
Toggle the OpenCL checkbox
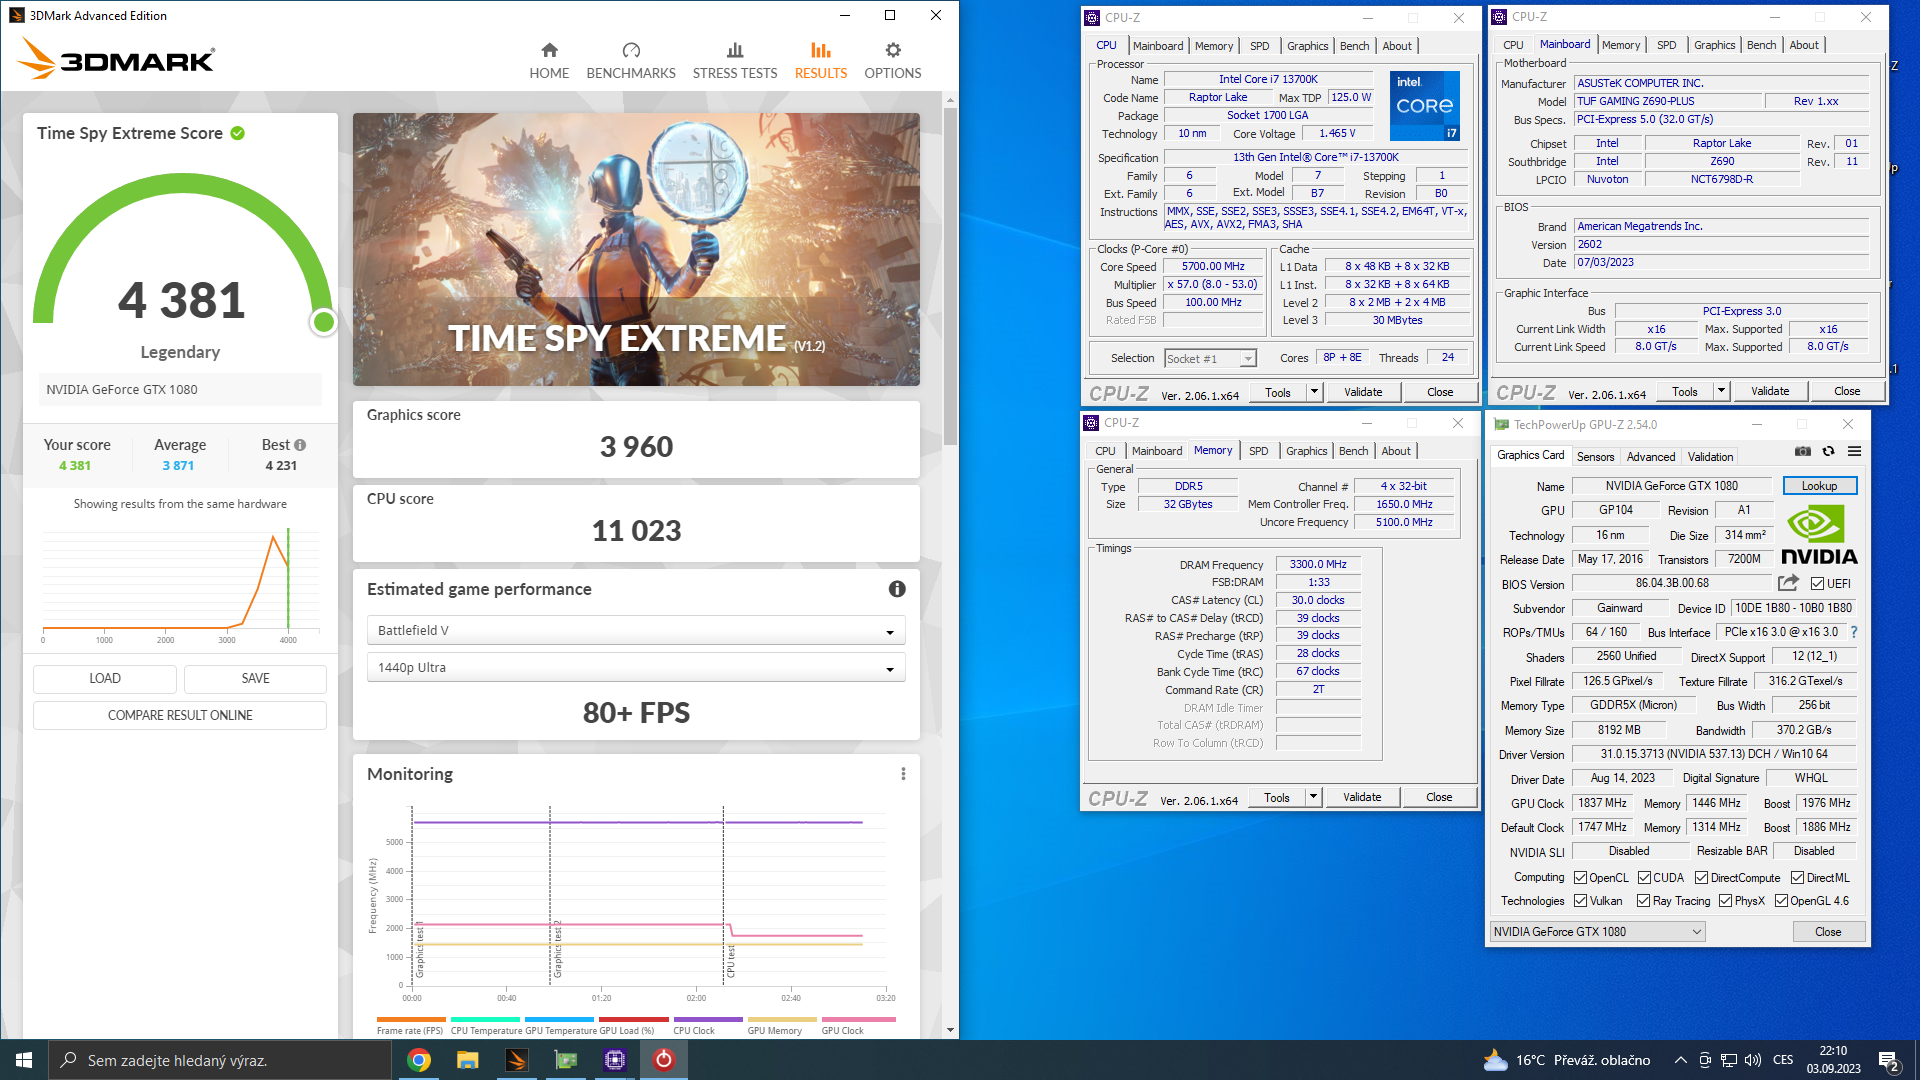coord(1581,878)
